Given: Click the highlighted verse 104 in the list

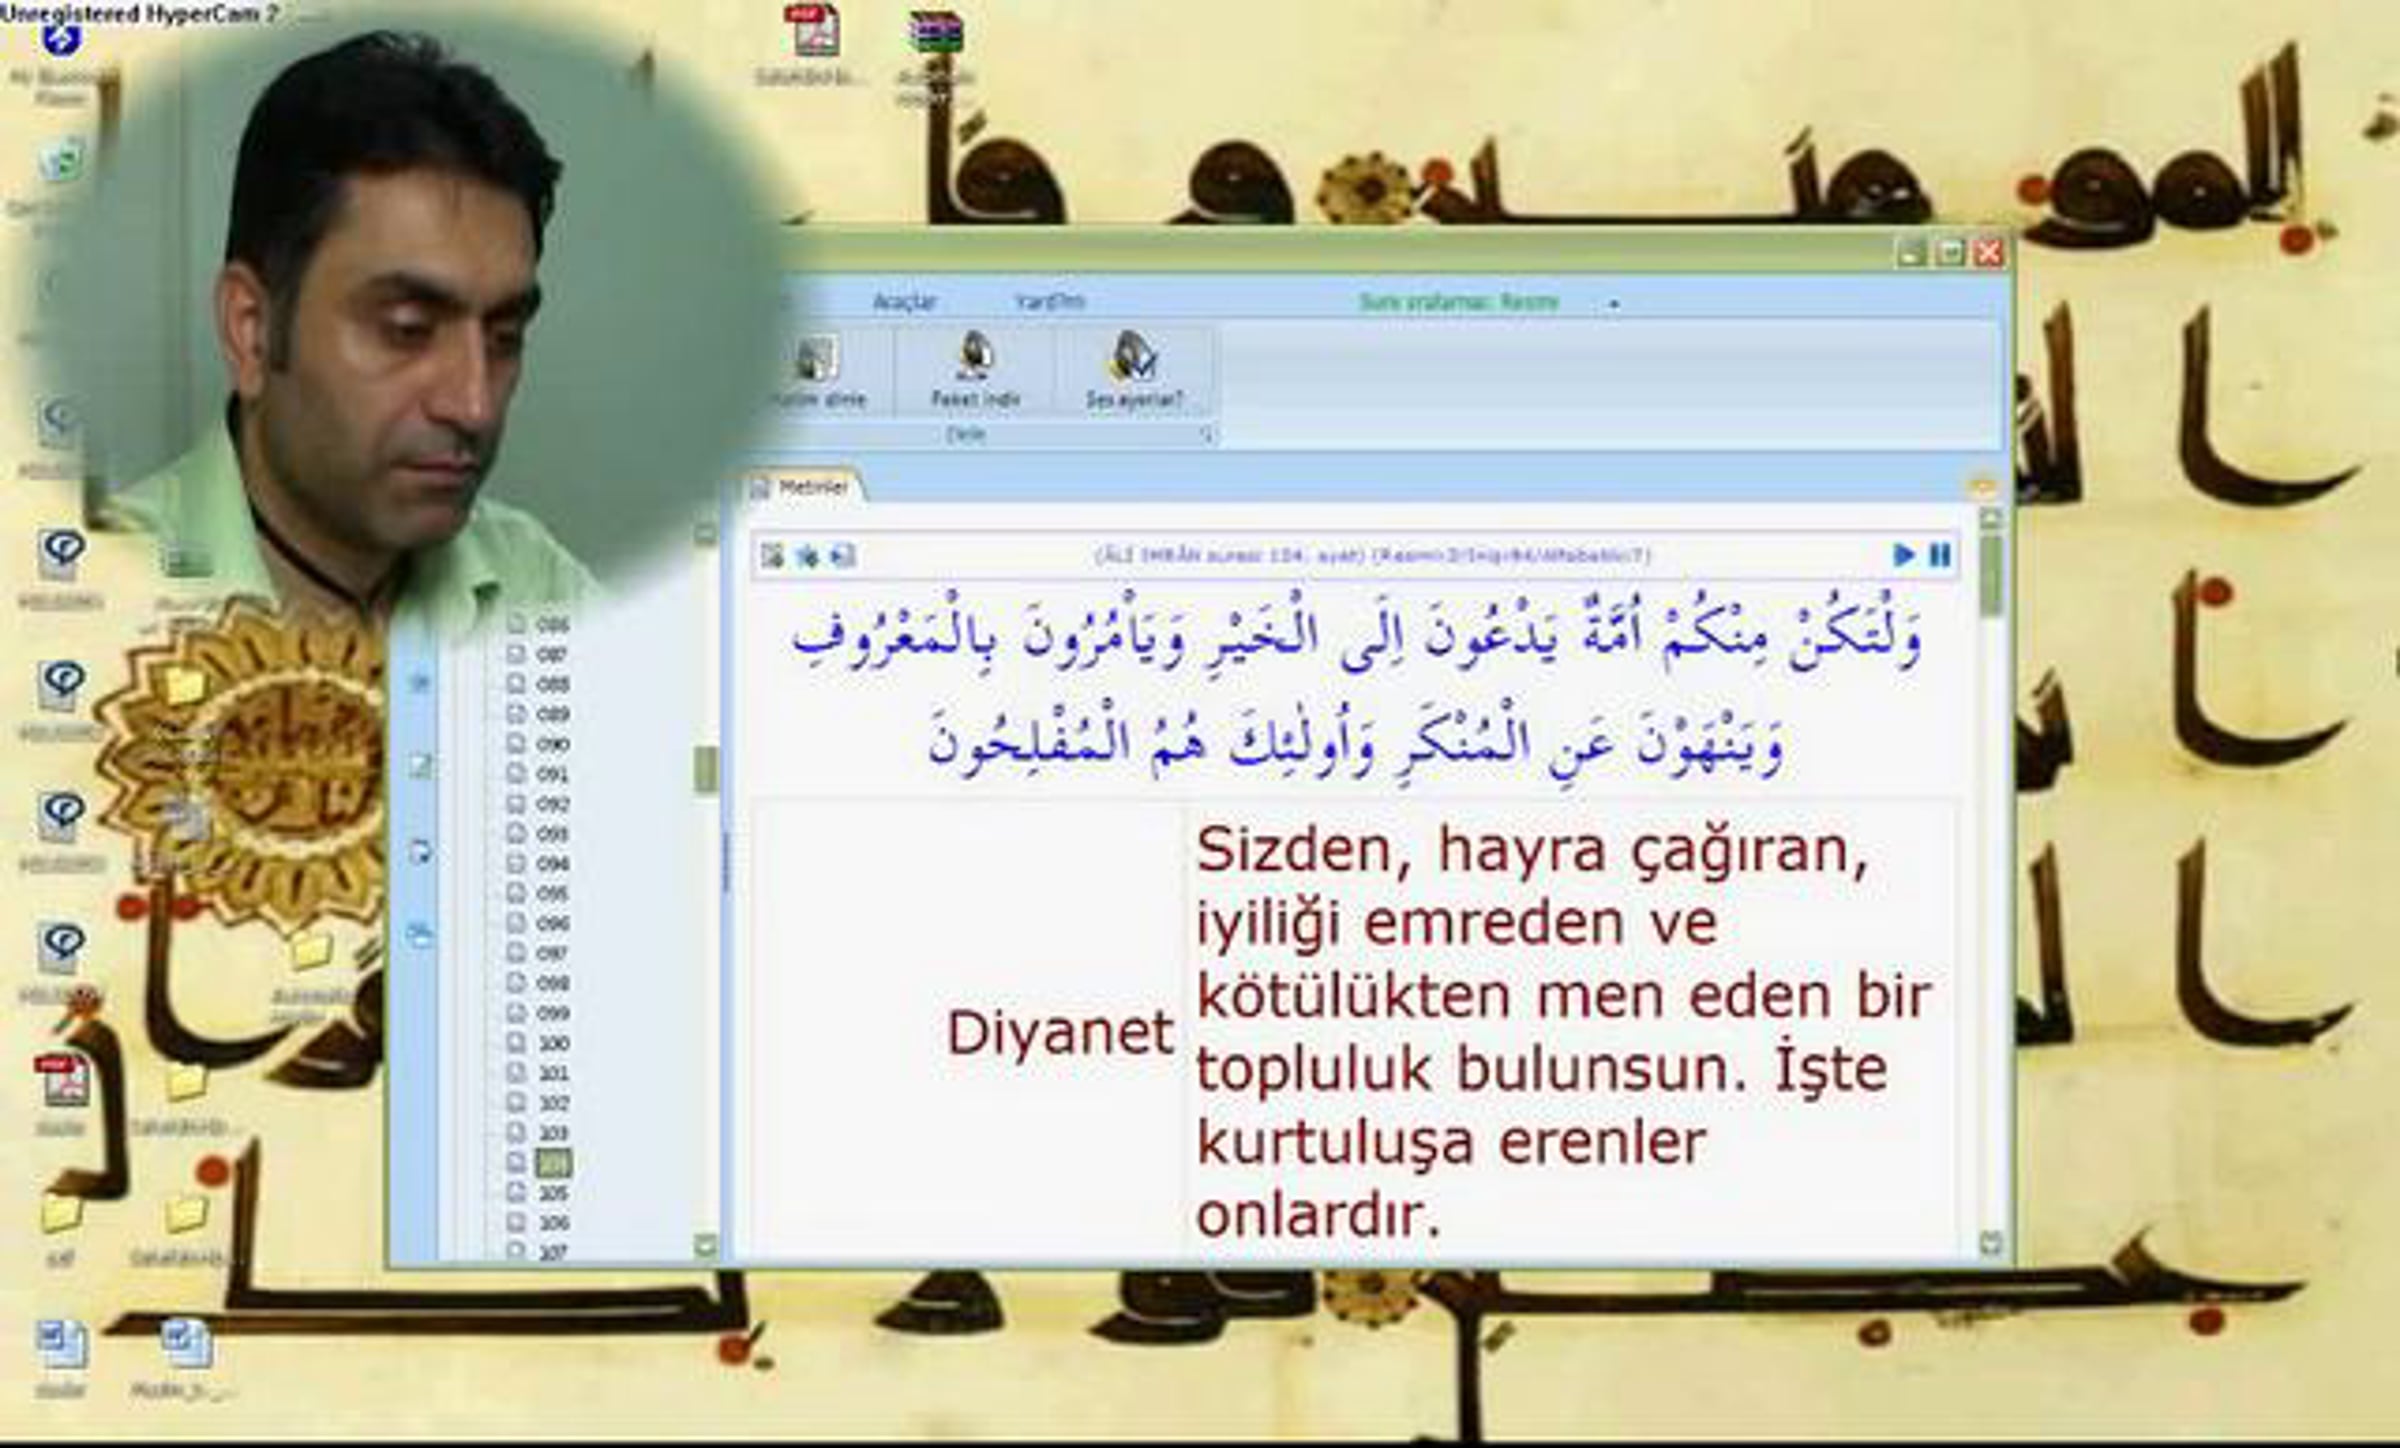Looking at the screenshot, I should point(553,1163).
